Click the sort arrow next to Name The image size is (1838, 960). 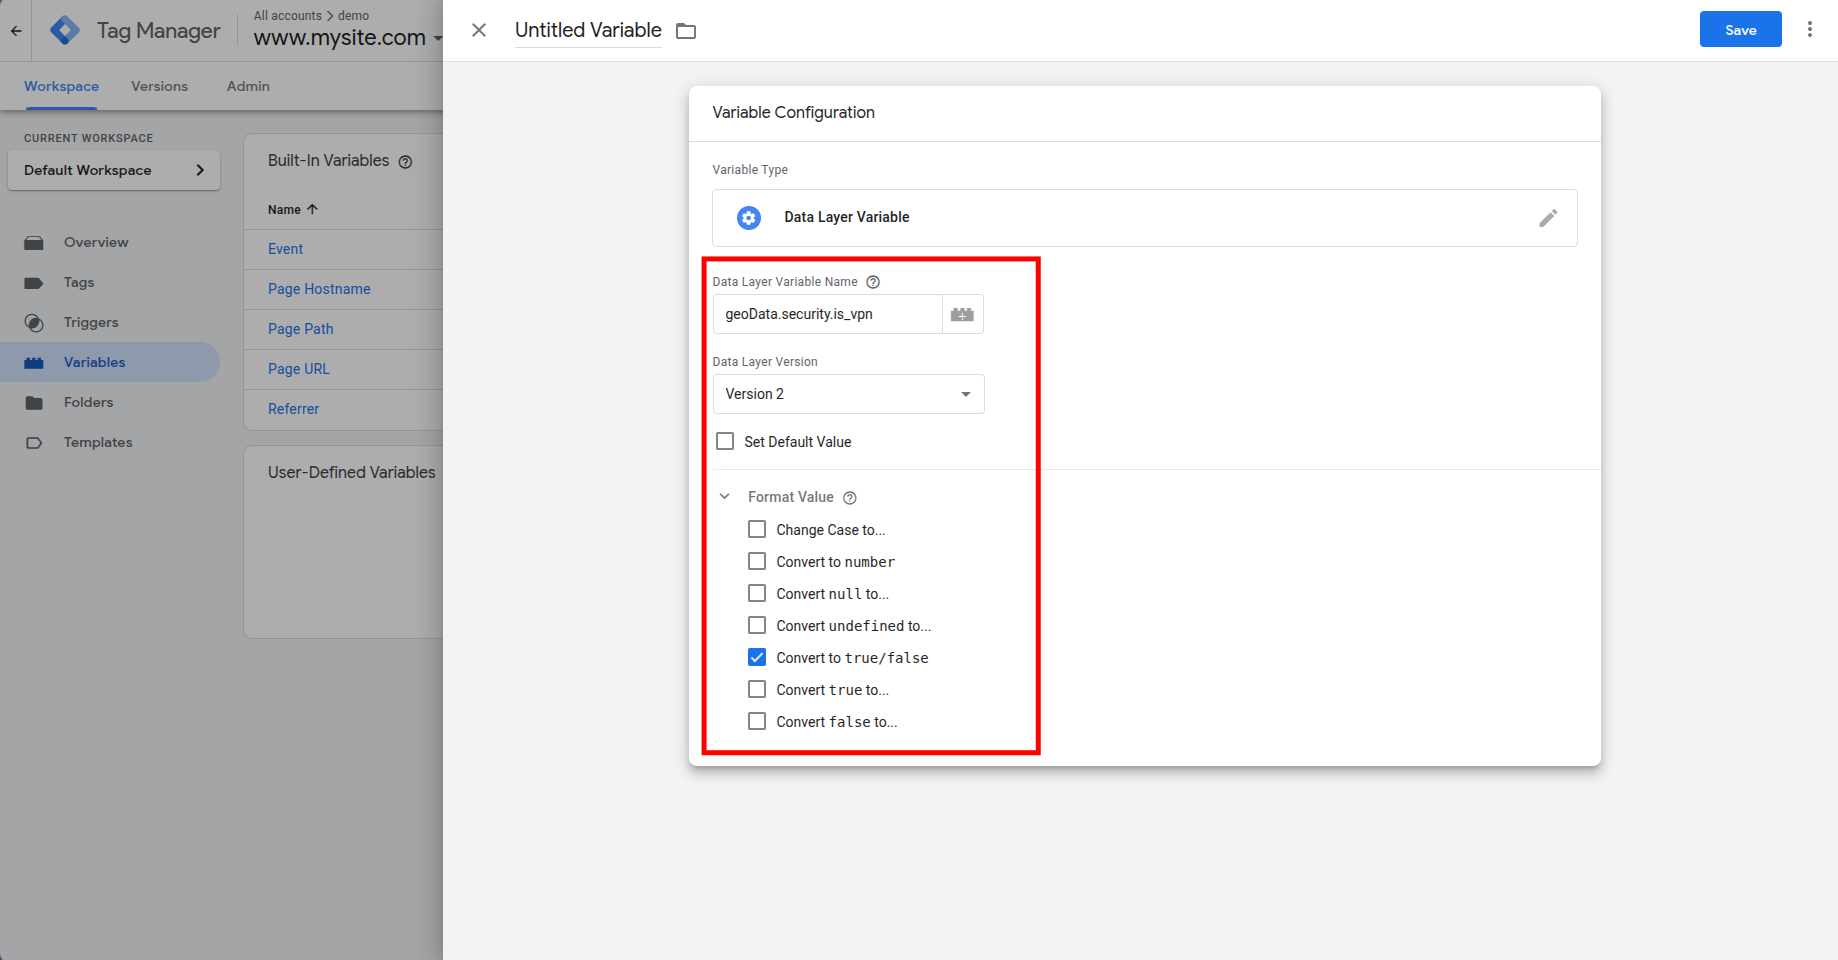312,209
